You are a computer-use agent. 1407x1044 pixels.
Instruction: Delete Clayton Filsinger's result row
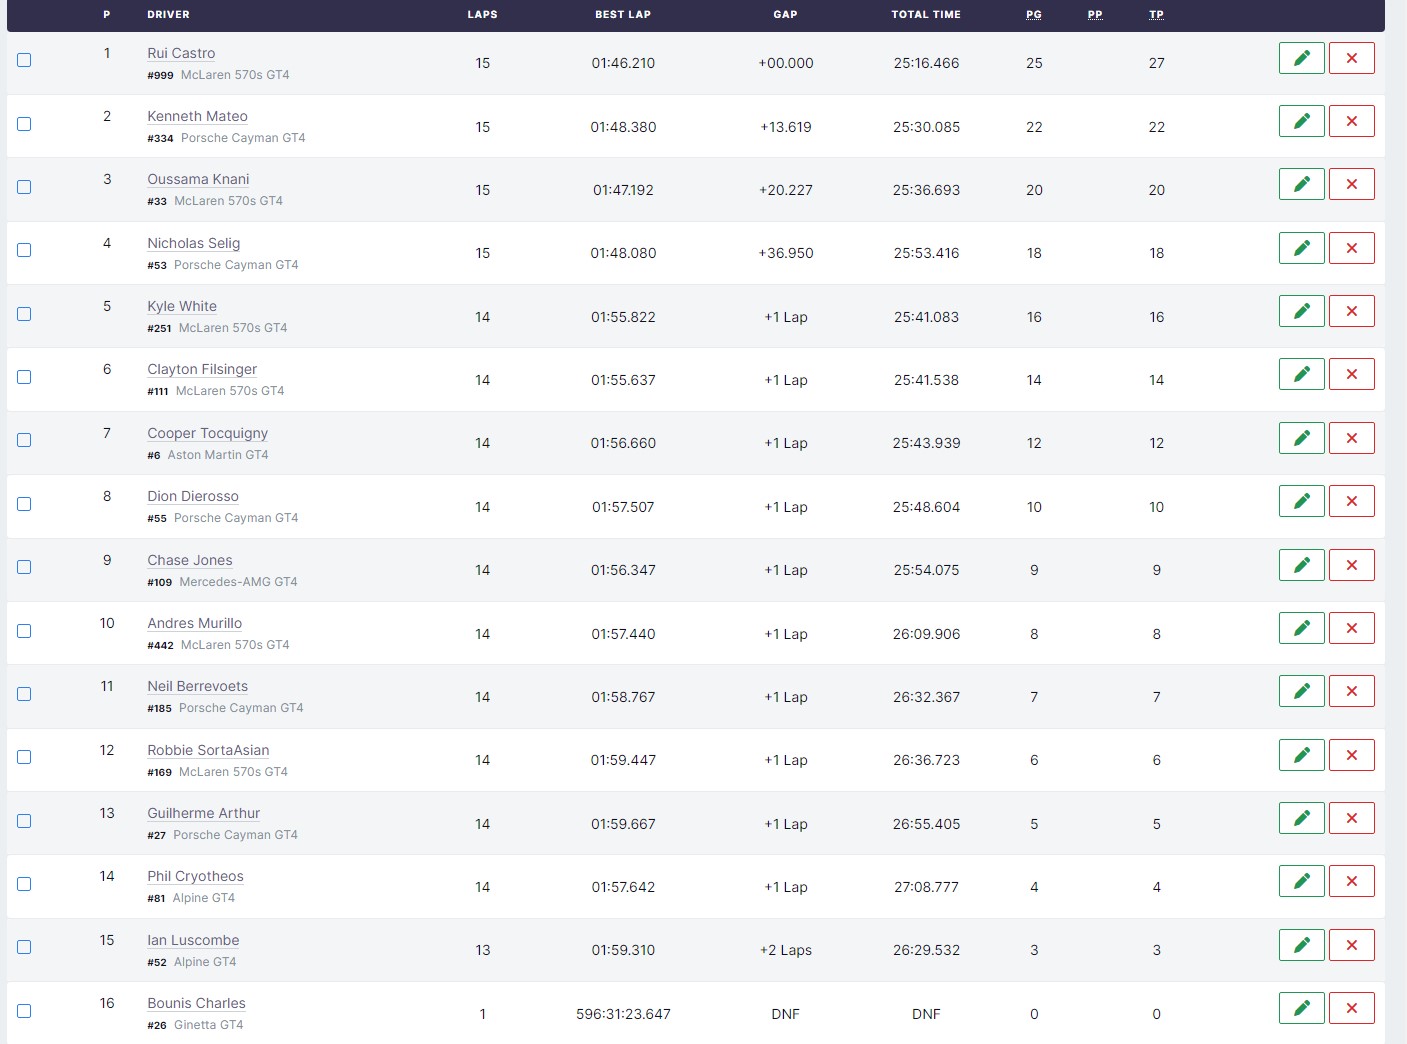(x=1351, y=374)
